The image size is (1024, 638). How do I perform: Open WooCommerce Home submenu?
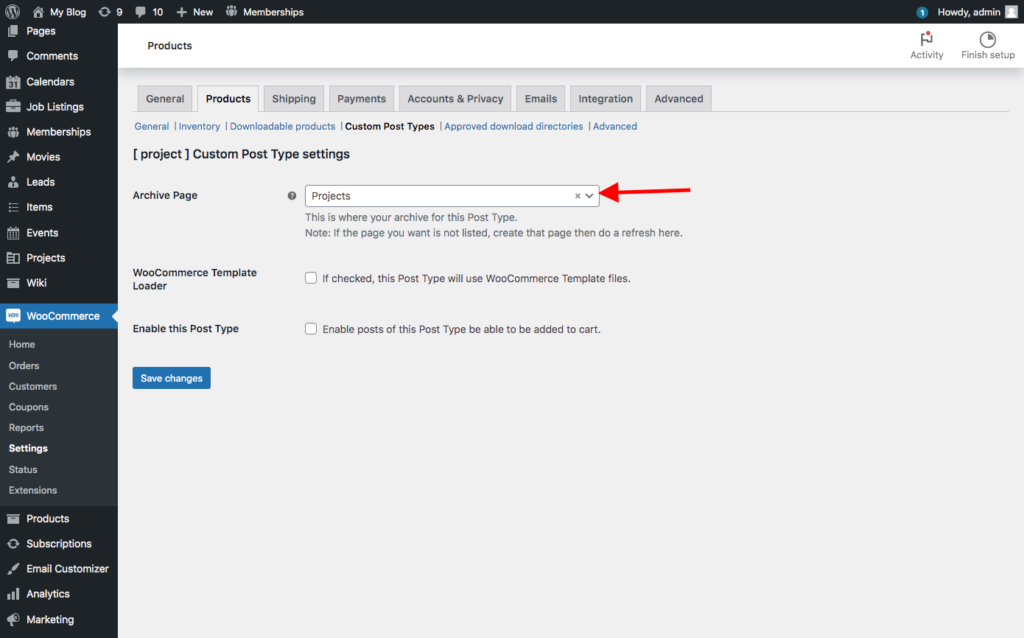(x=22, y=344)
